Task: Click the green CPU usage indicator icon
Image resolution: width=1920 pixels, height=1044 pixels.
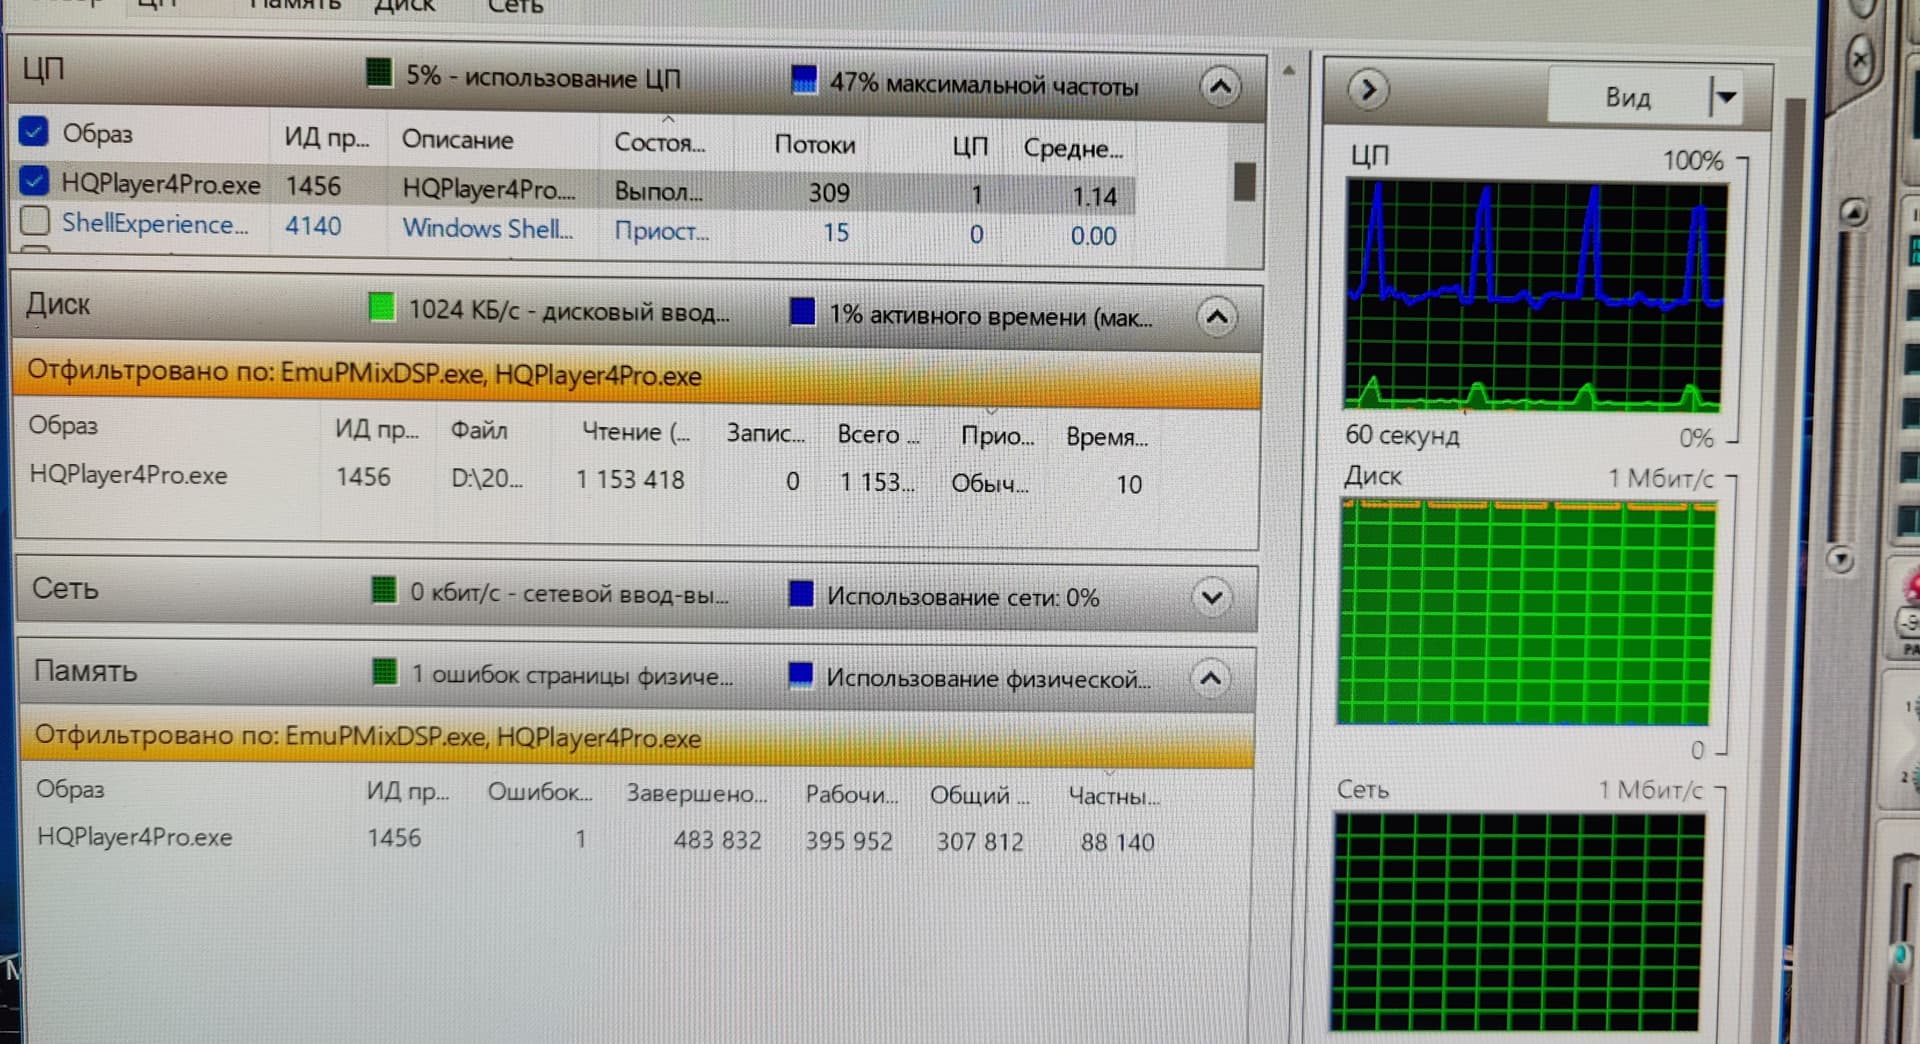Action: [379, 73]
